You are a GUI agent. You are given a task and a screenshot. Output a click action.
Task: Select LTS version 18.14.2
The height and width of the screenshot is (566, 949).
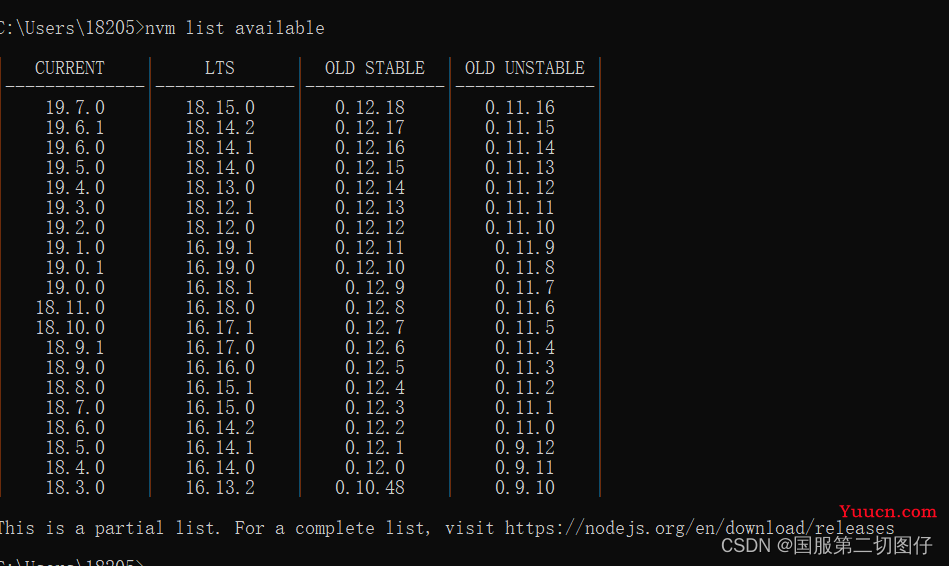[220, 128]
